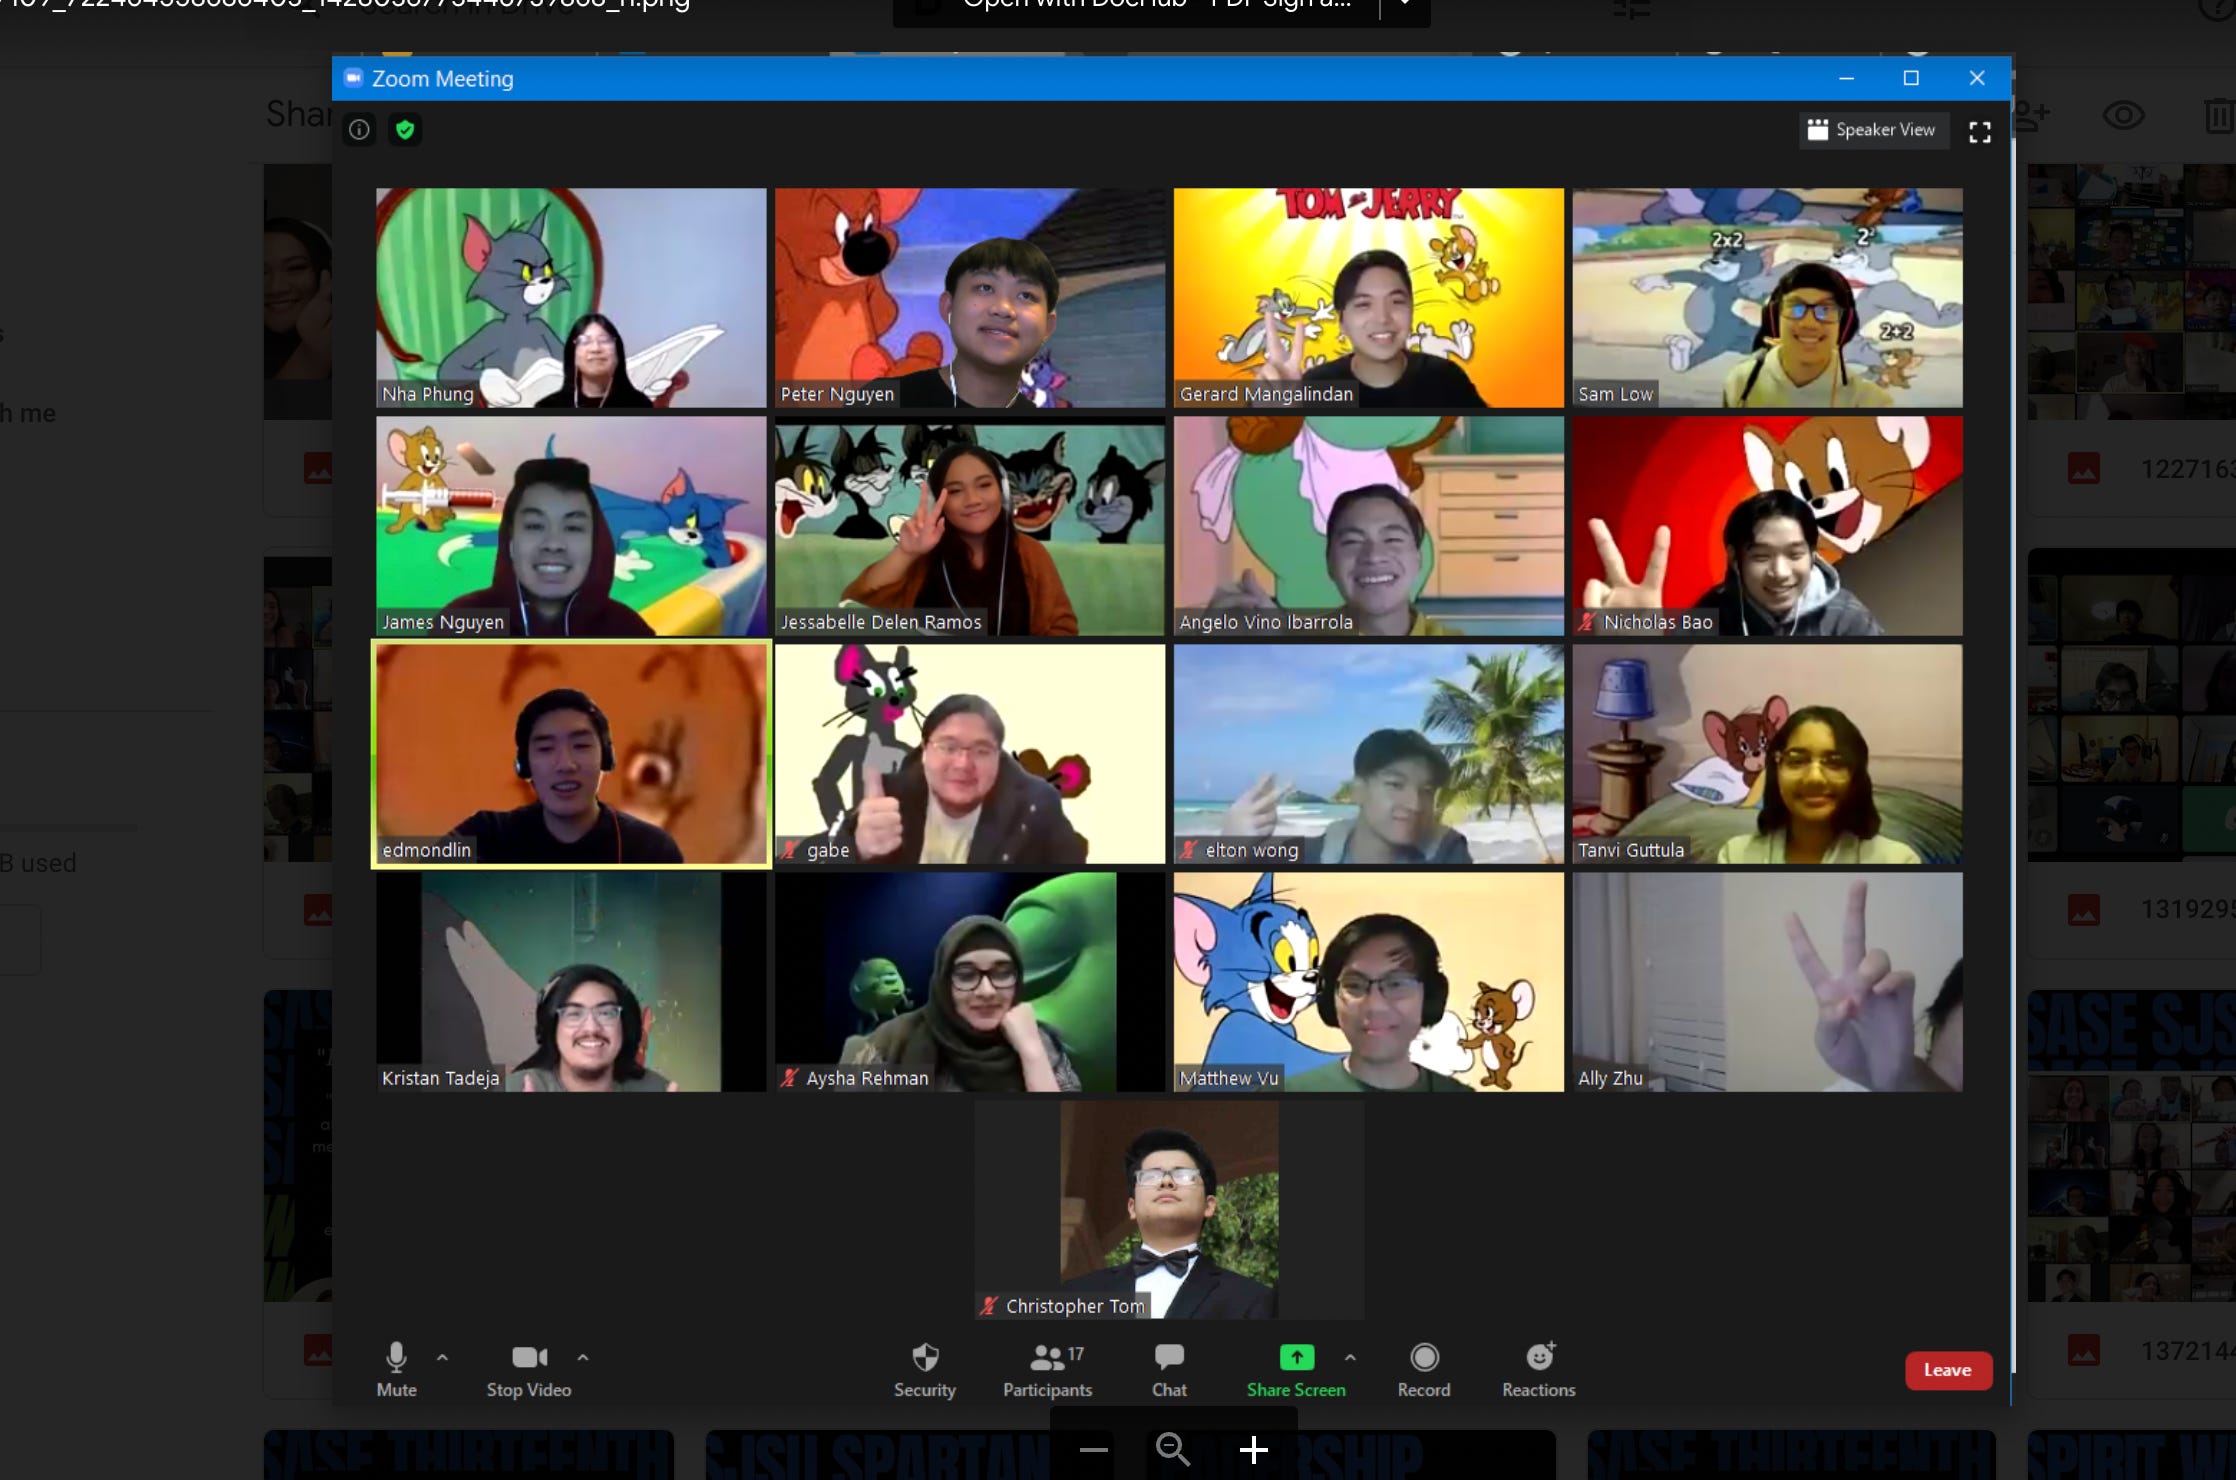Screen dimensions: 2236x1480
Task: Select edmondlin's highlighted video tile
Action: [x=571, y=754]
